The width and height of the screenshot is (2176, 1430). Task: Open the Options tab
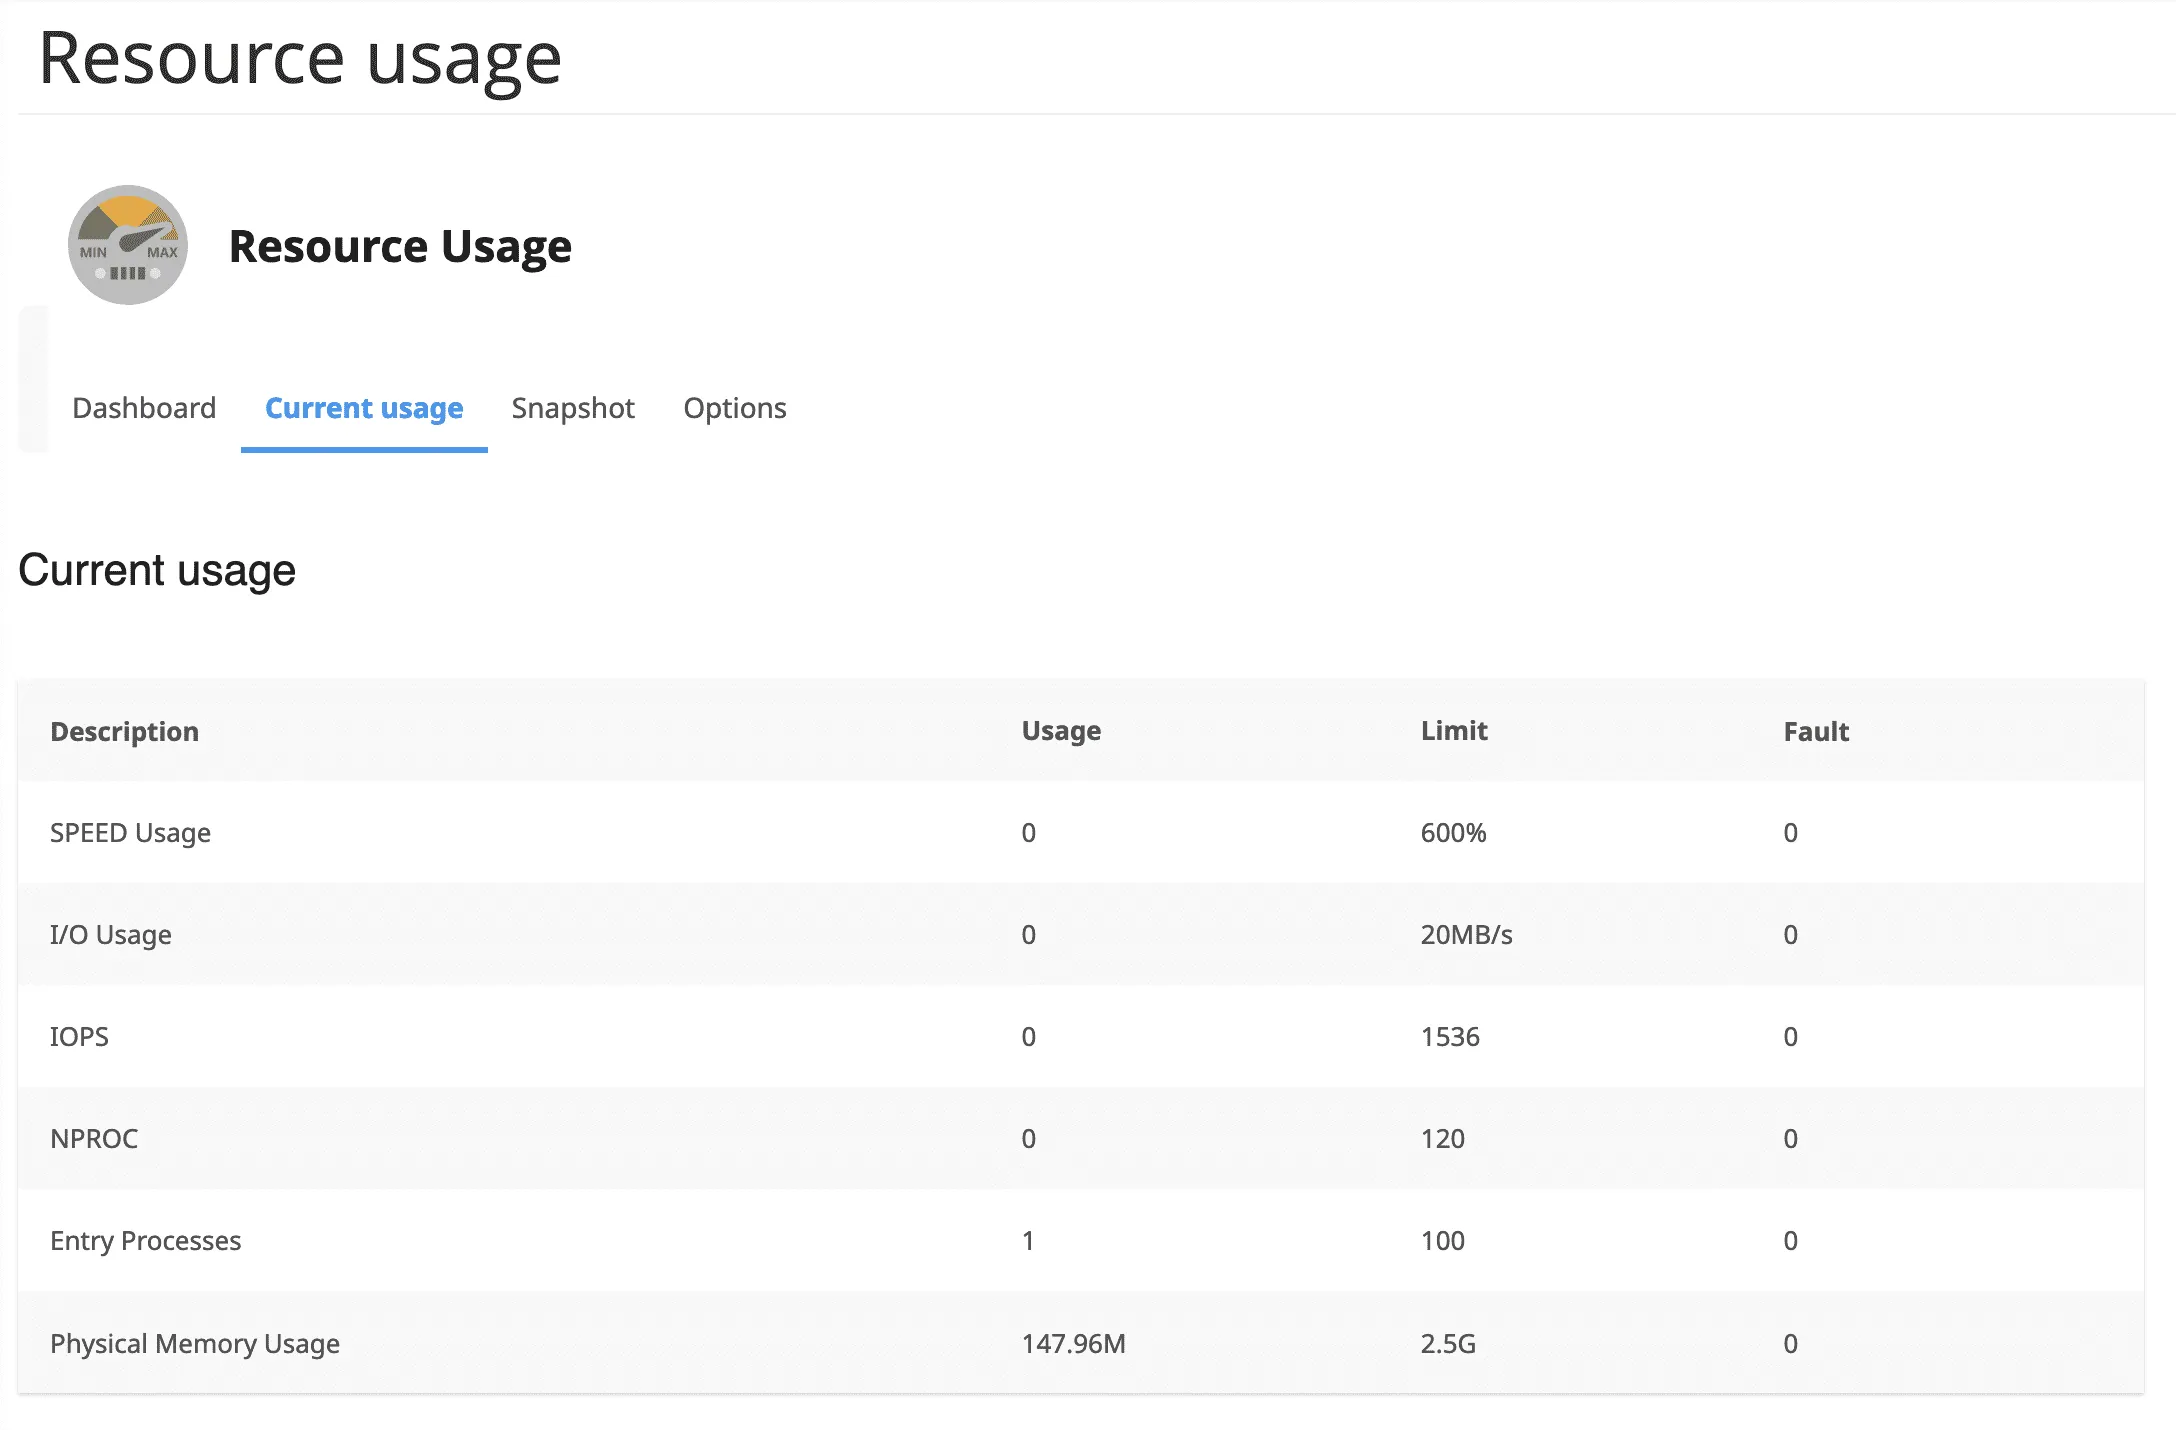[x=735, y=408]
